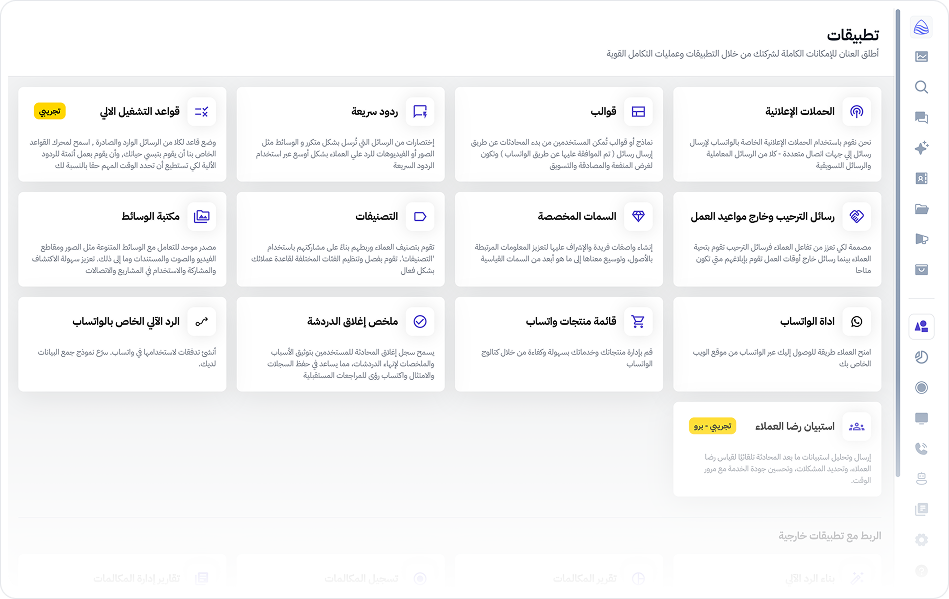Click the Quick Replies (ردود سريعة) message icon
The width and height of the screenshot is (949, 599).
(420, 112)
